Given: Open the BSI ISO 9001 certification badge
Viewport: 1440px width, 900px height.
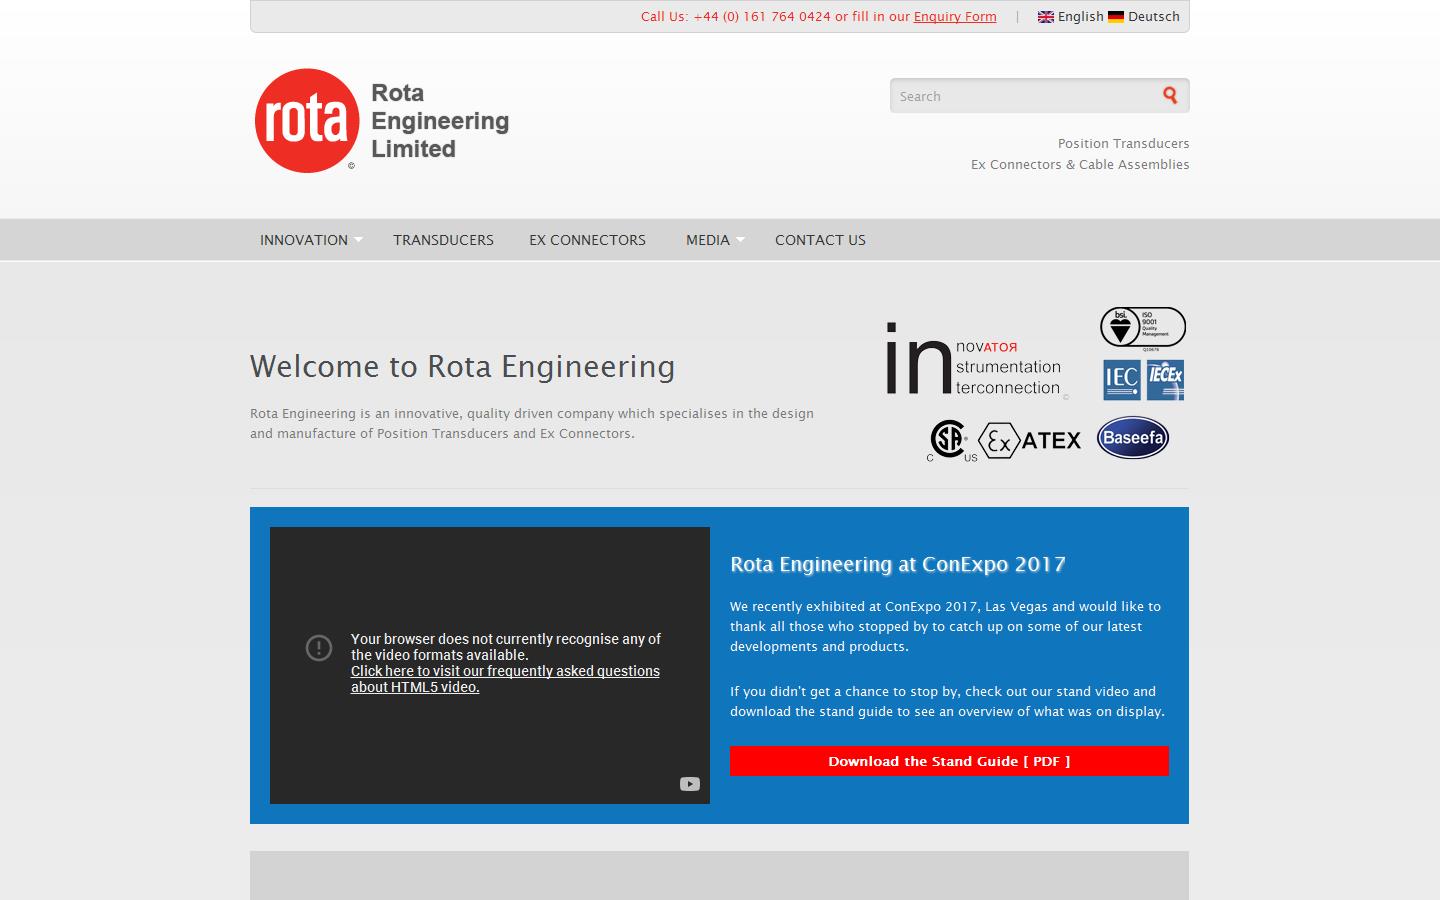Looking at the screenshot, I should coord(1143,327).
